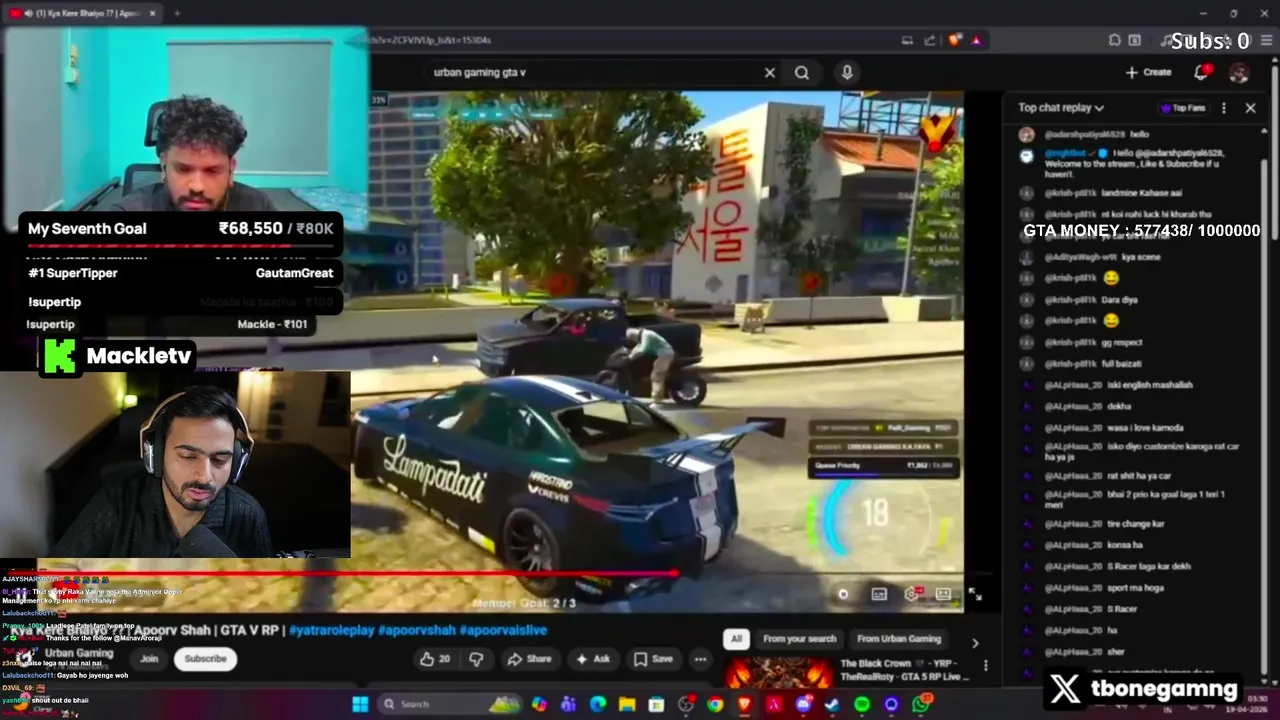The width and height of the screenshot is (1280, 720).
Task: Toggle autoplay switch in the video player
Action: (x=843, y=594)
